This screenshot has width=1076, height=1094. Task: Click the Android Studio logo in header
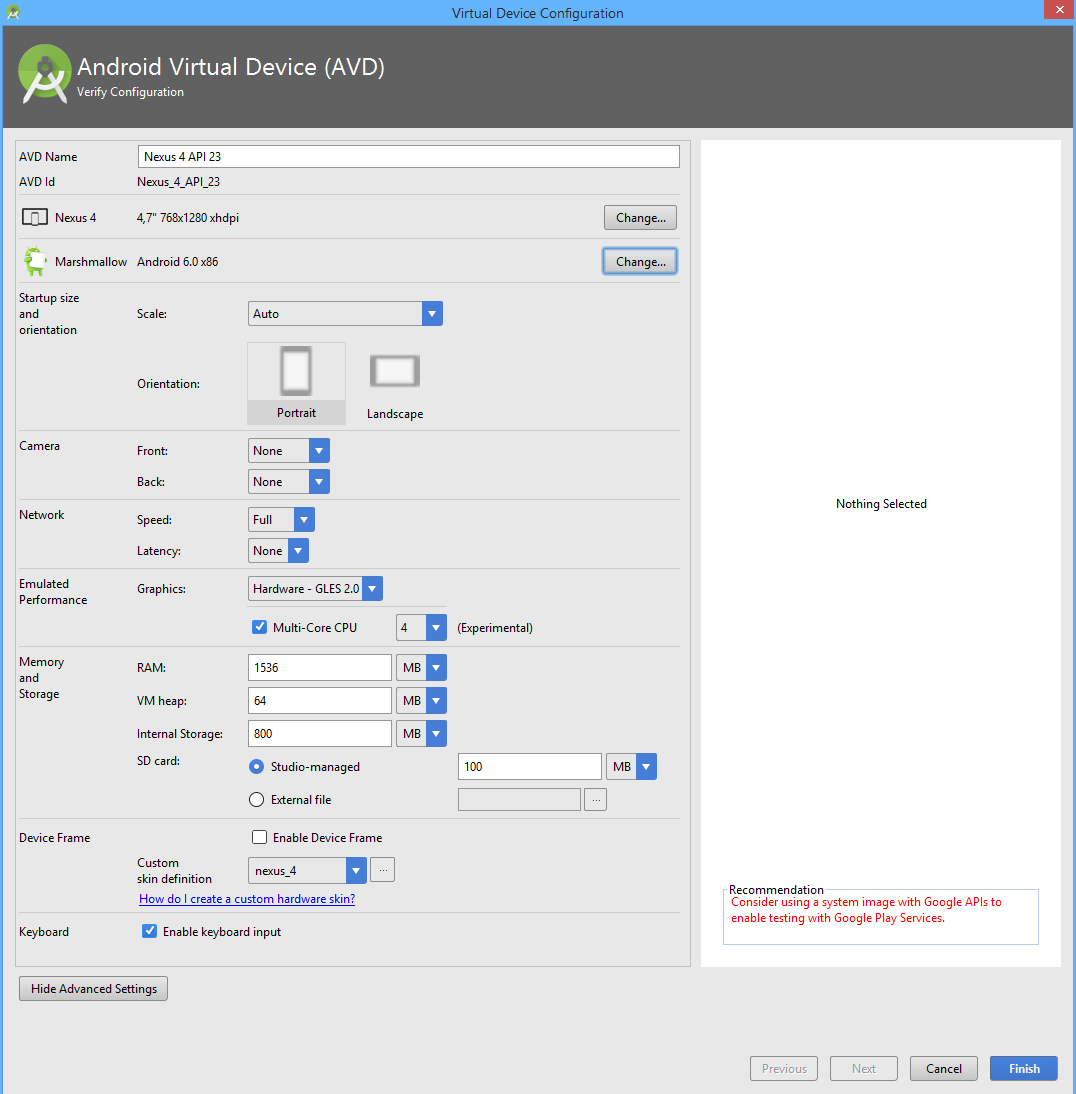click(44, 74)
